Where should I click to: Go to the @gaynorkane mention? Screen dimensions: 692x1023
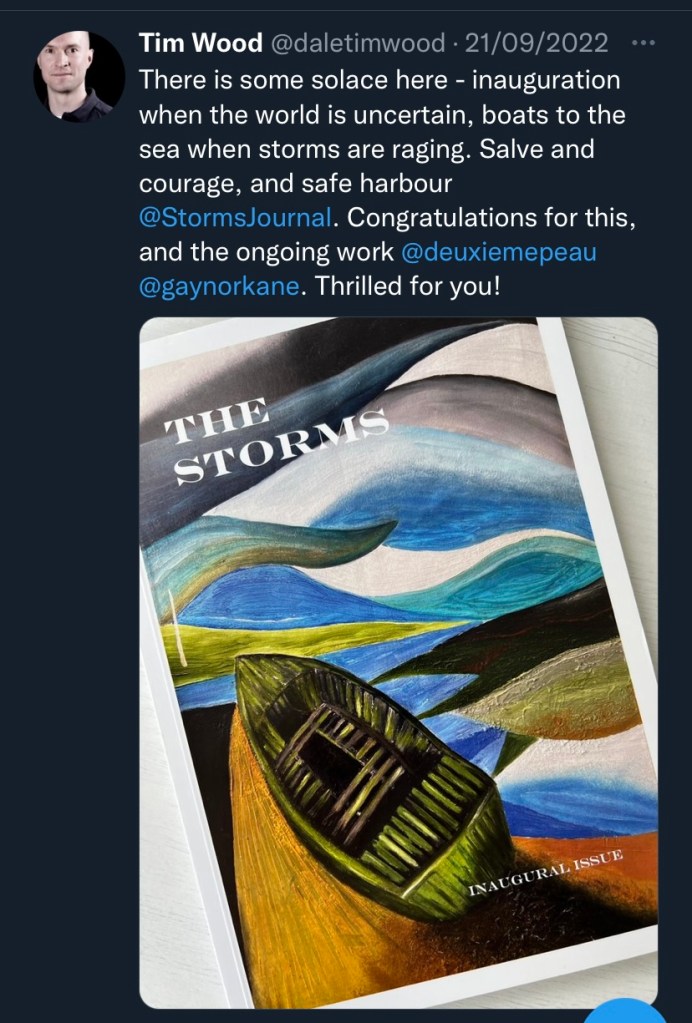[x=221, y=287]
